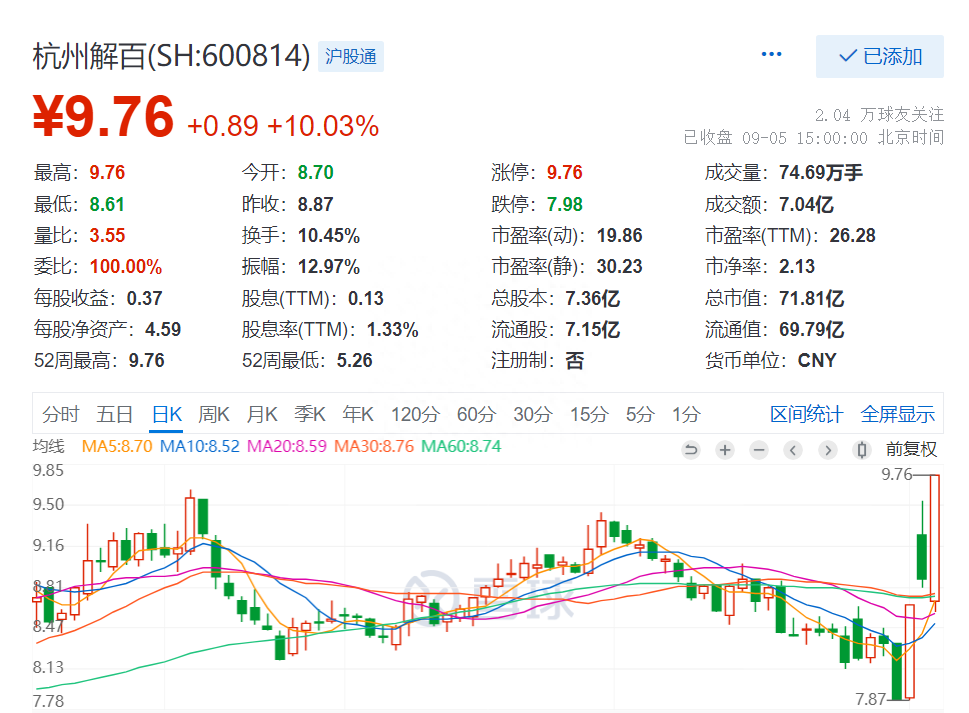The height and width of the screenshot is (713, 969).
Task: Click the change percent +10.03%
Action: [x=323, y=126]
